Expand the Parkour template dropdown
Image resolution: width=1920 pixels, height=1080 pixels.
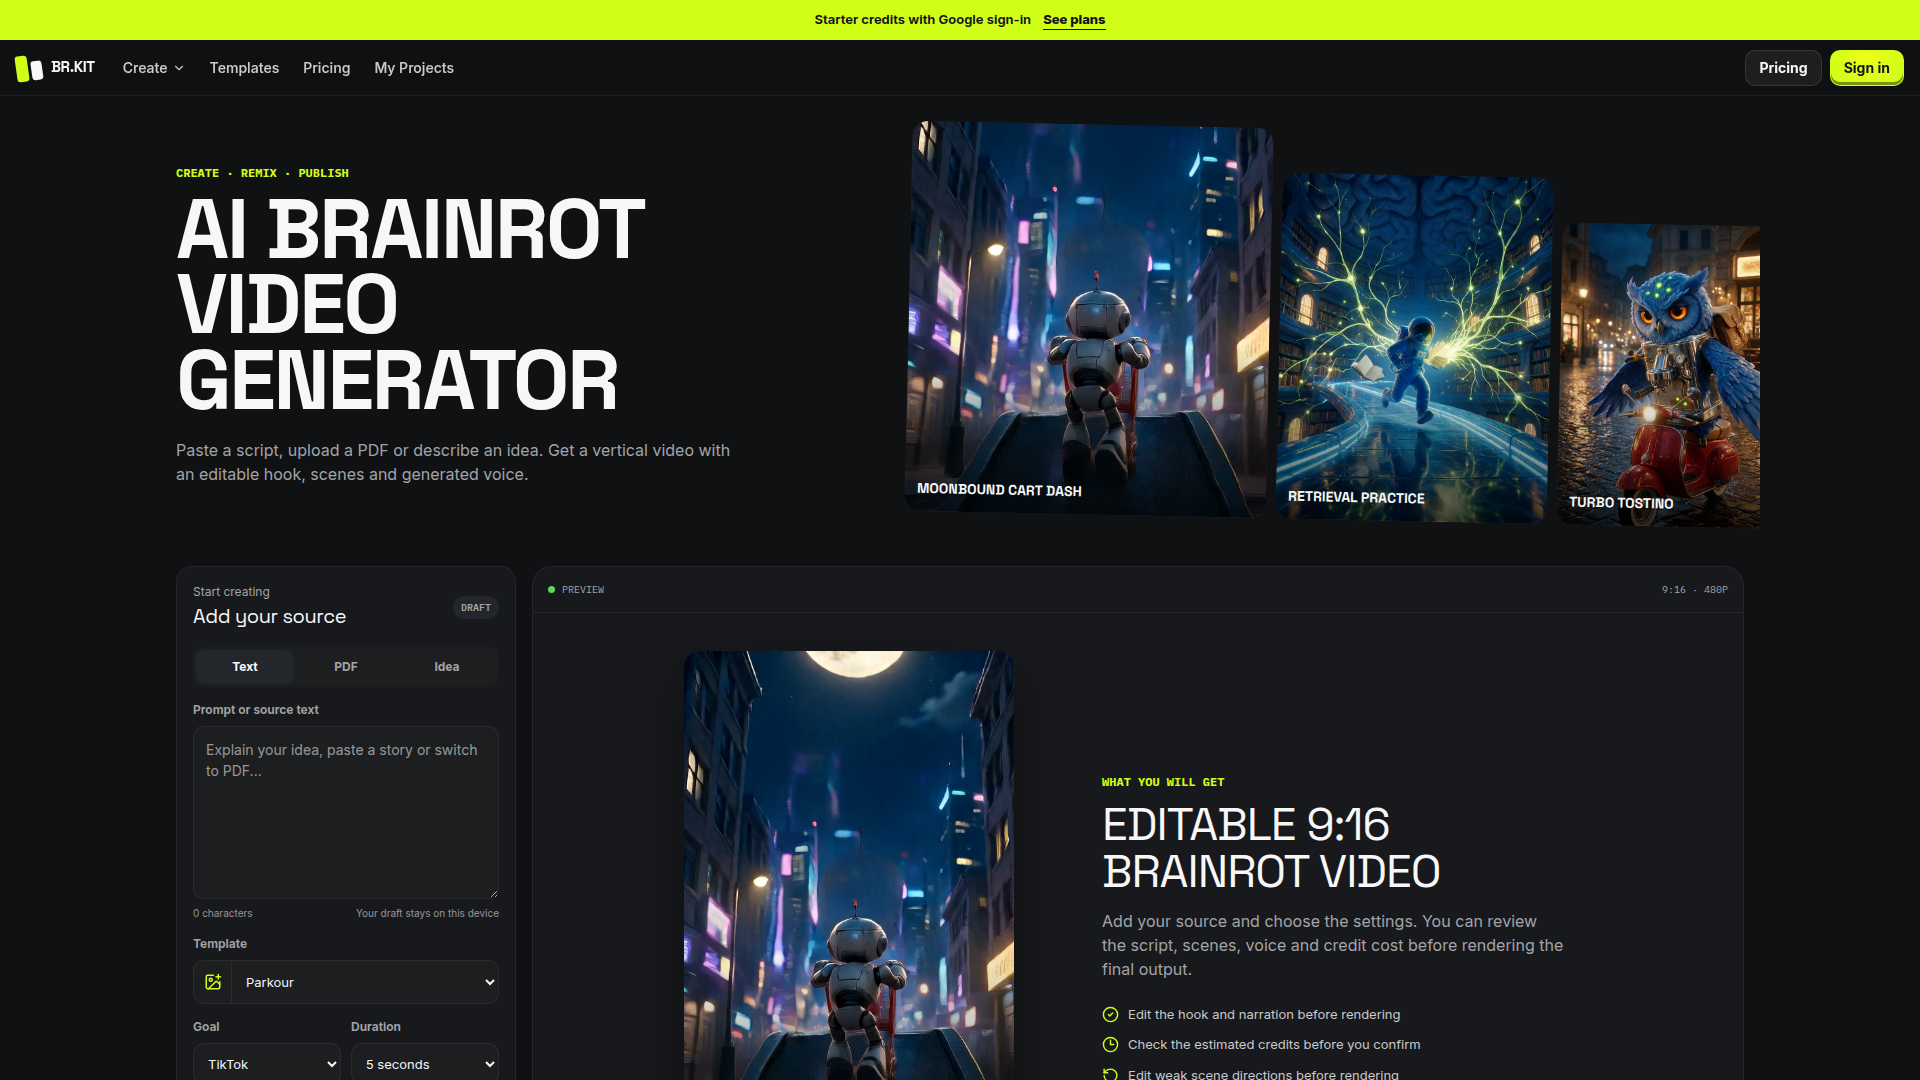[365, 982]
